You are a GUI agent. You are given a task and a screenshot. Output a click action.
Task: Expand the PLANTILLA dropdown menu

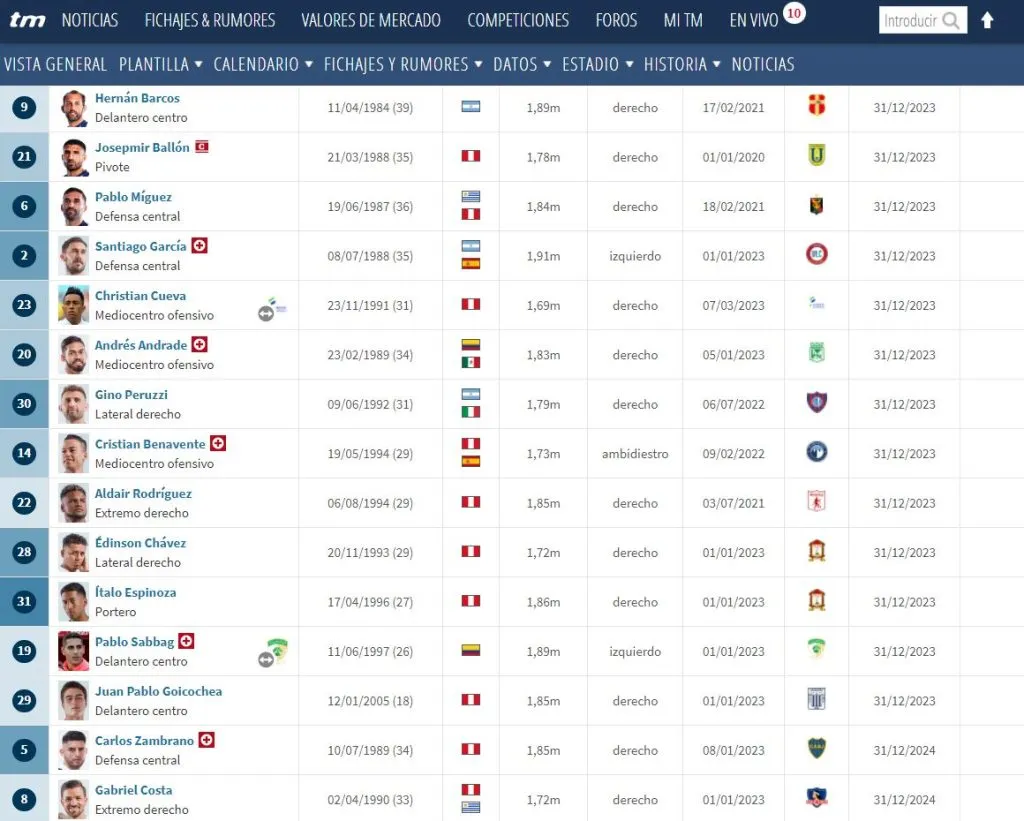(159, 63)
